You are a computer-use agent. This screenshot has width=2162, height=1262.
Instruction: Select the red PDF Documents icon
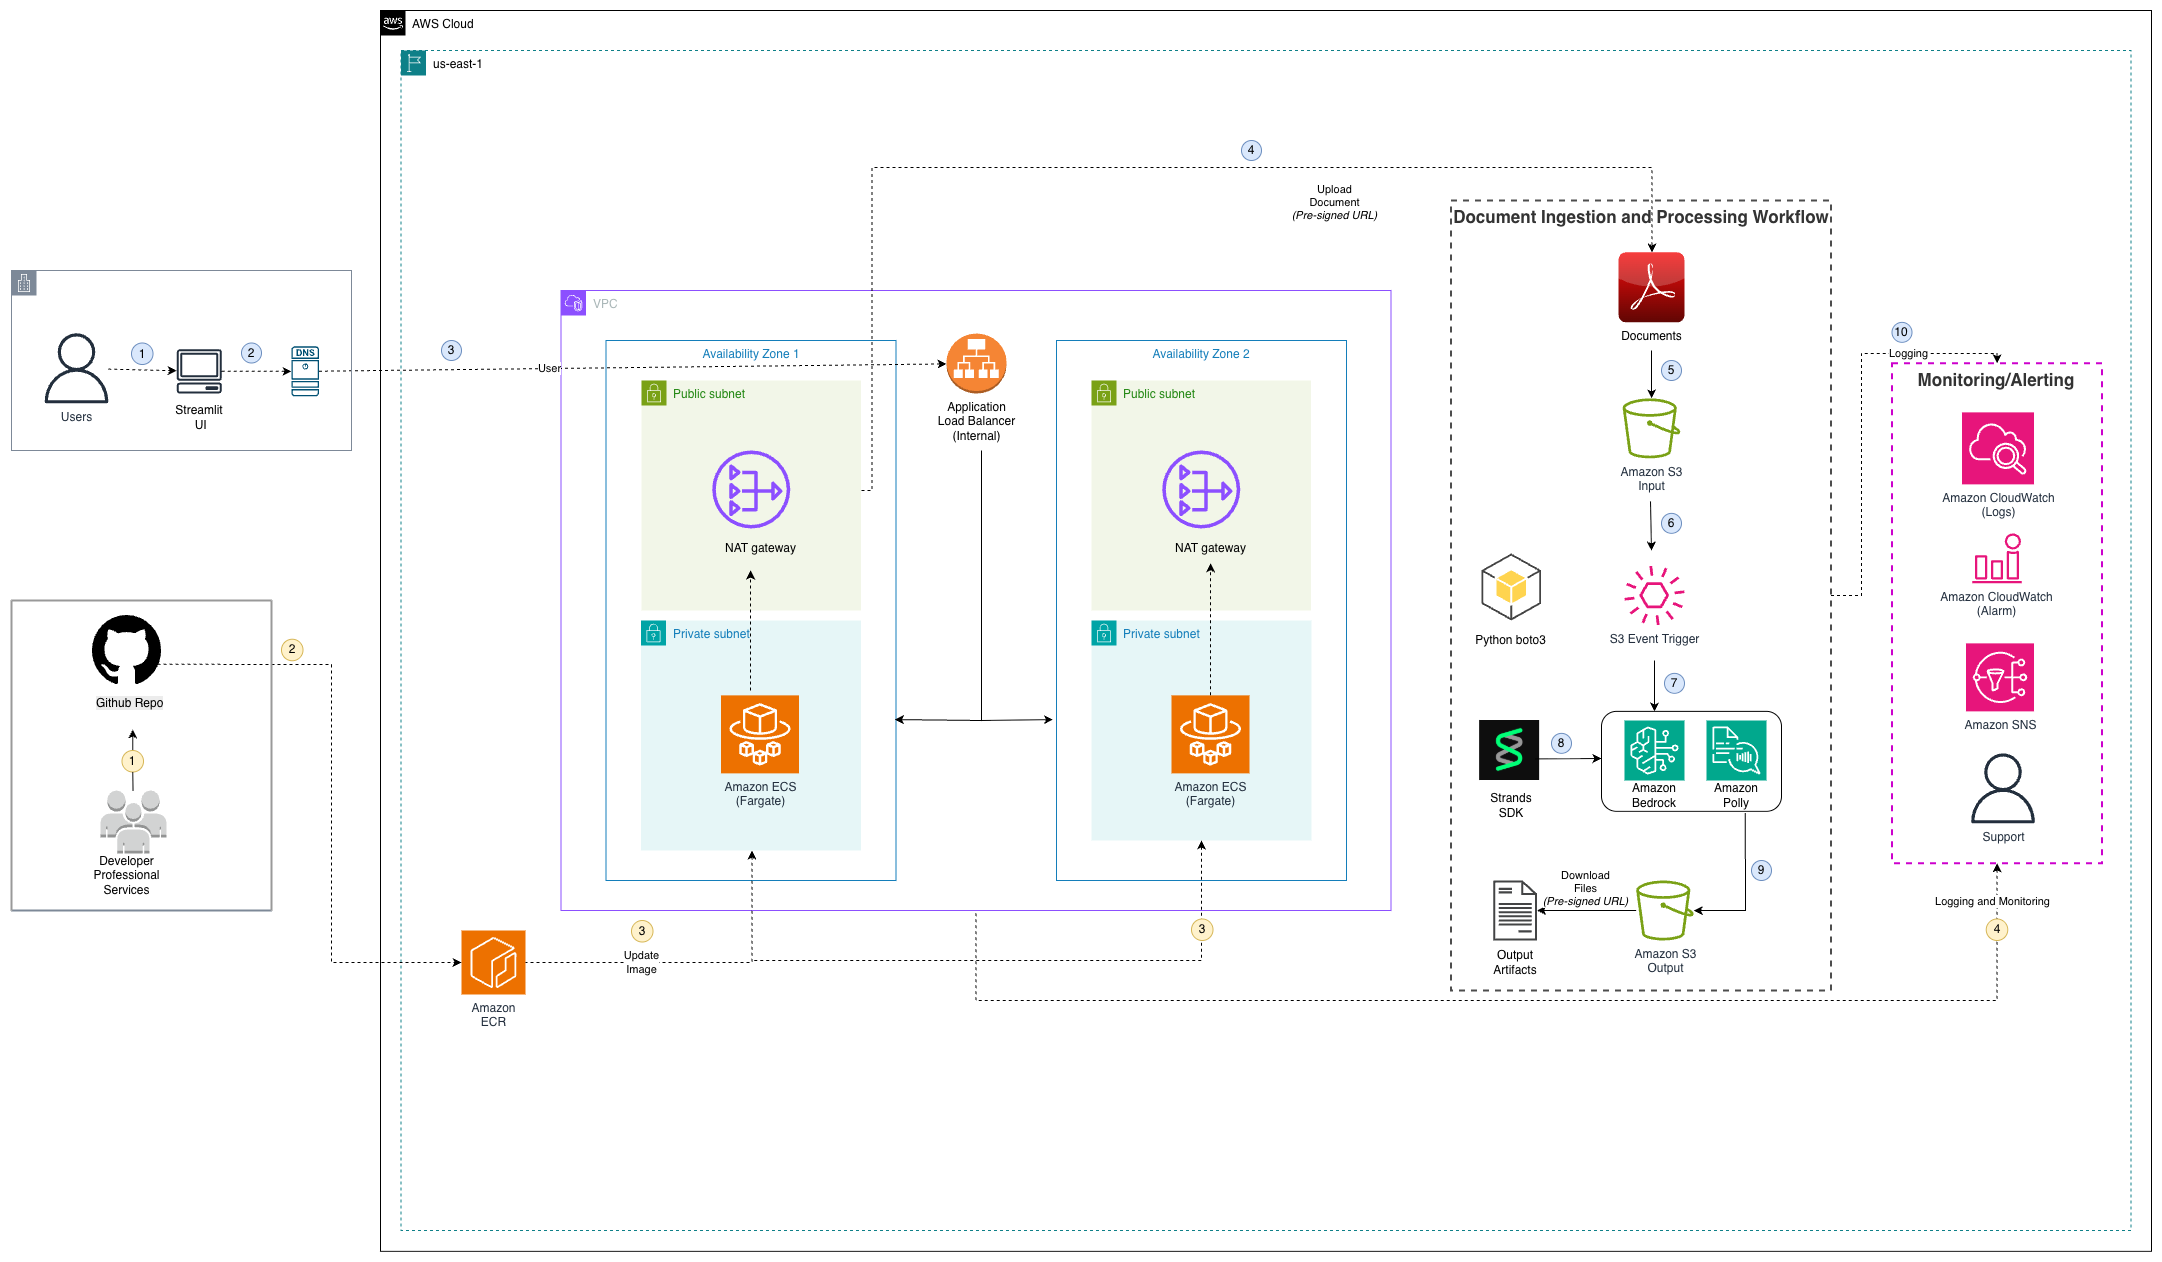1651,287
